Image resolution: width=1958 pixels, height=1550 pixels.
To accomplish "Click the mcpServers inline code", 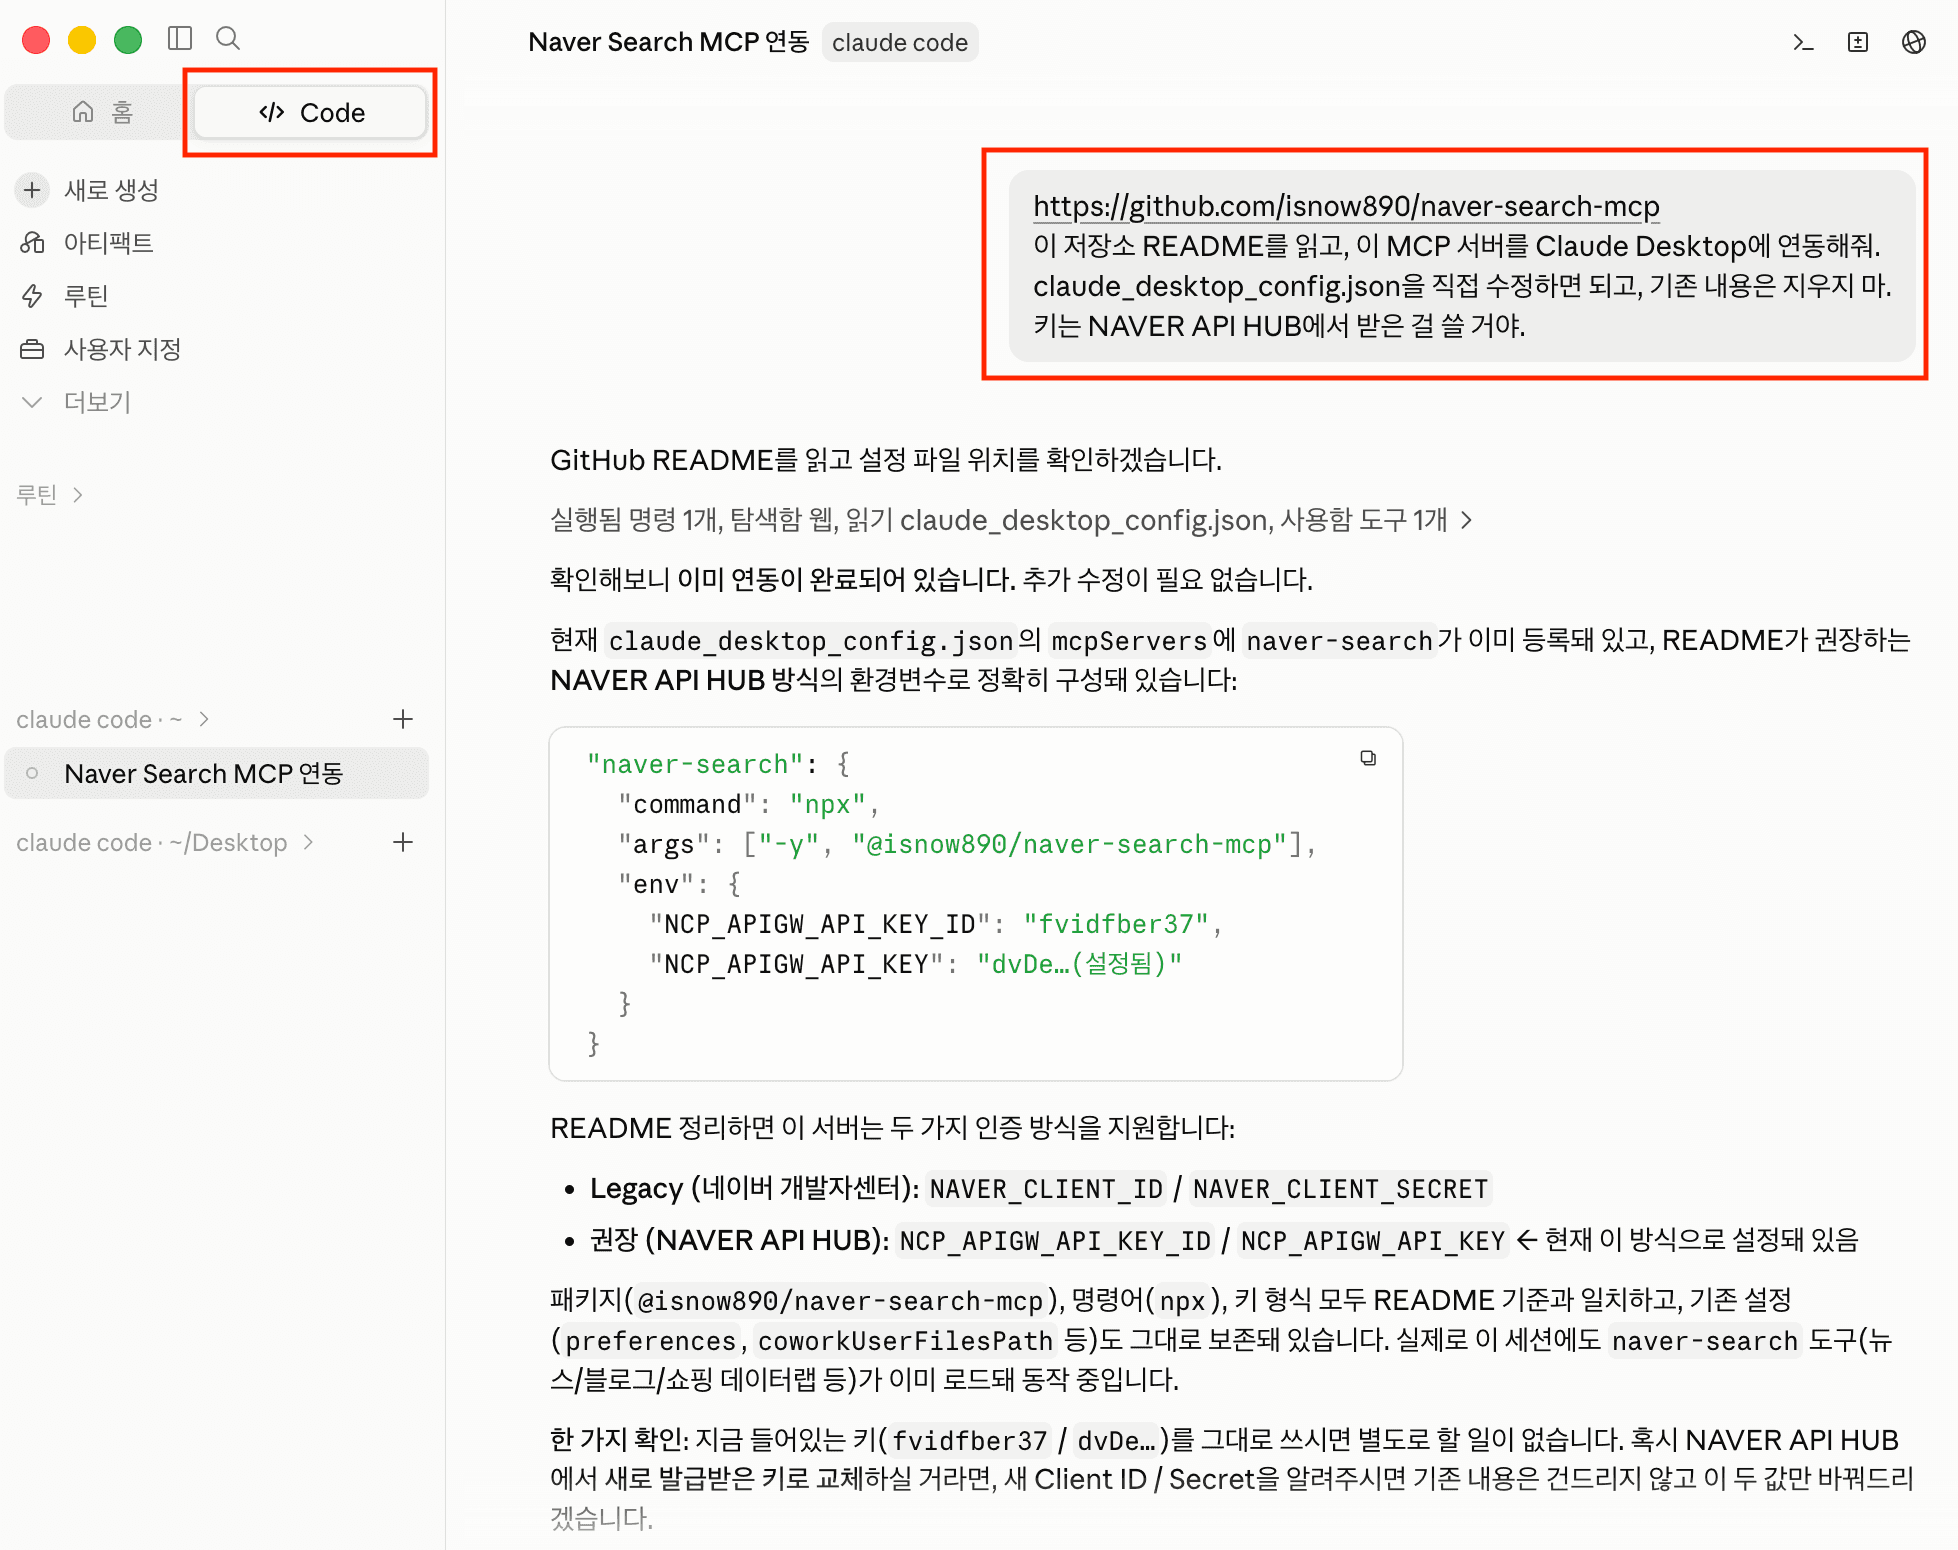I will (1129, 641).
